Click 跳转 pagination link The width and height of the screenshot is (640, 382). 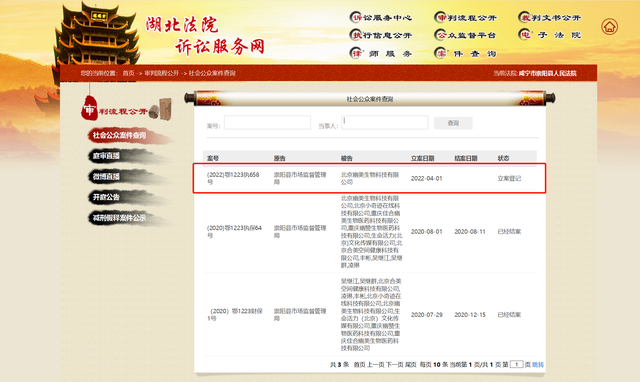[x=538, y=364]
